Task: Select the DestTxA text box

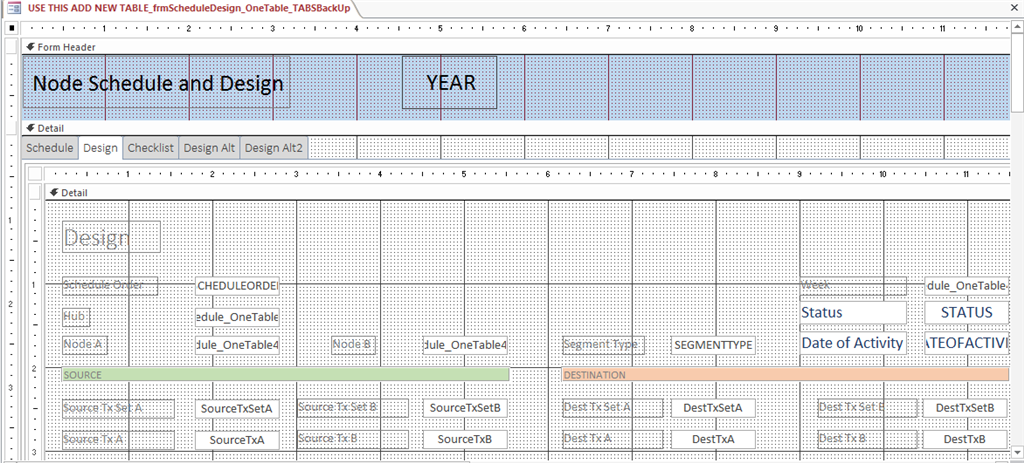Action: 713,439
